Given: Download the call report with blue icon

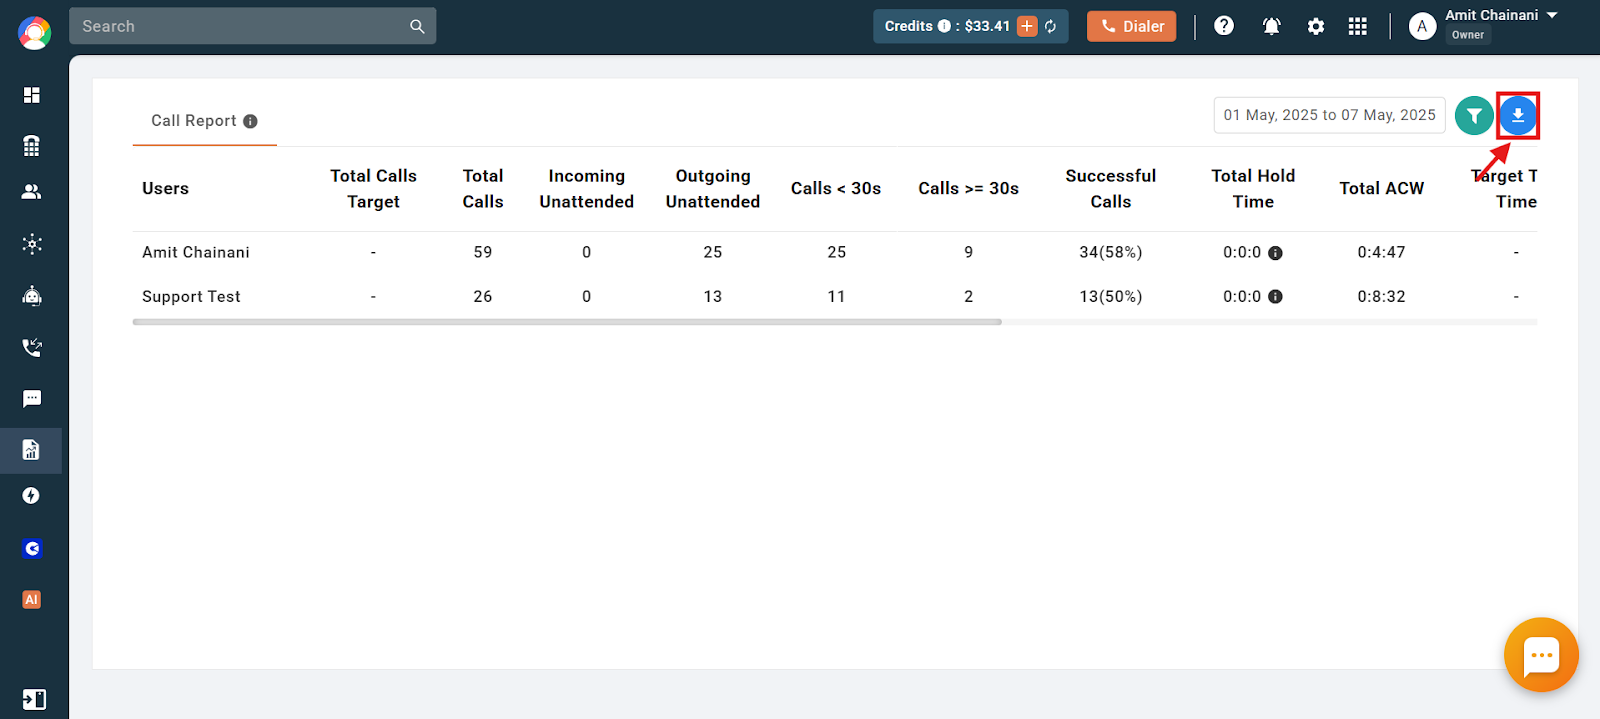Looking at the screenshot, I should [x=1518, y=116].
